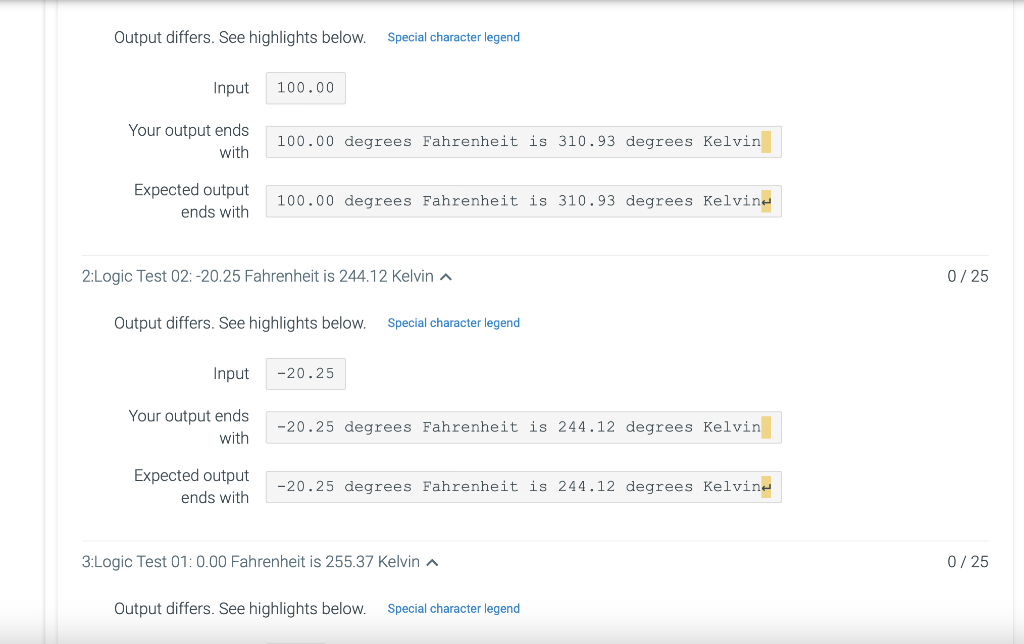
Task: Select your output box for the 100.00 test
Action: coord(523,141)
